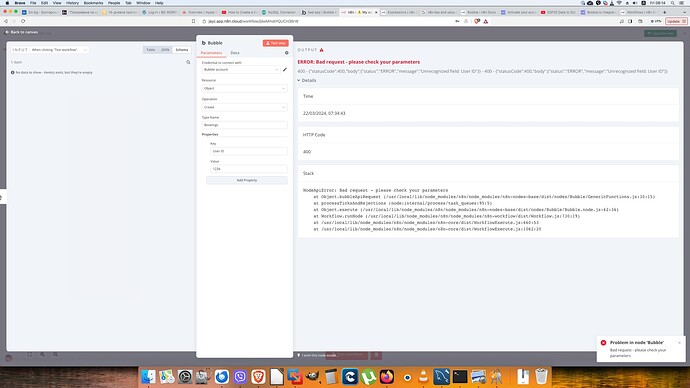Screen dimensions: 690x388
Task: Select the input source node dropdown
Action: point(59,50)
